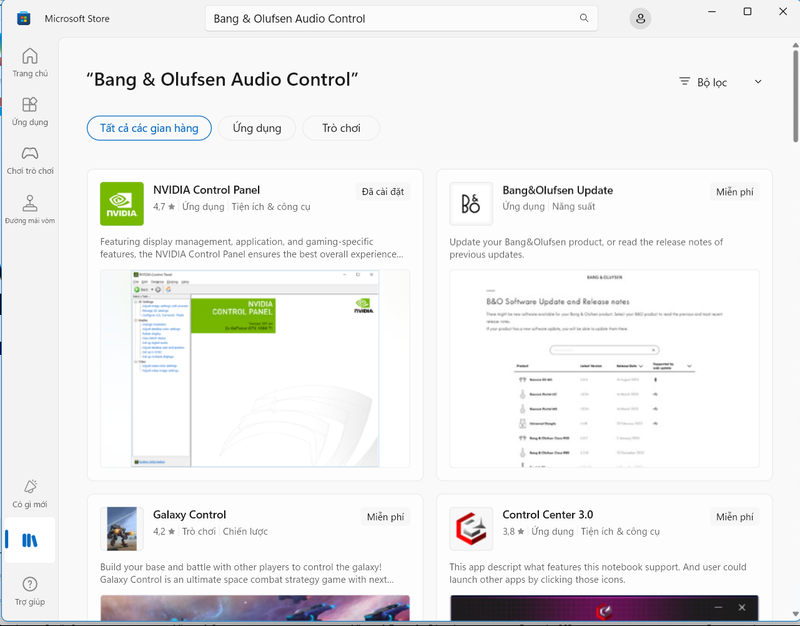The image size is (800, 626).
Task: Click the Control Center 3.0 description text
Action: click(x=597, y=573)
